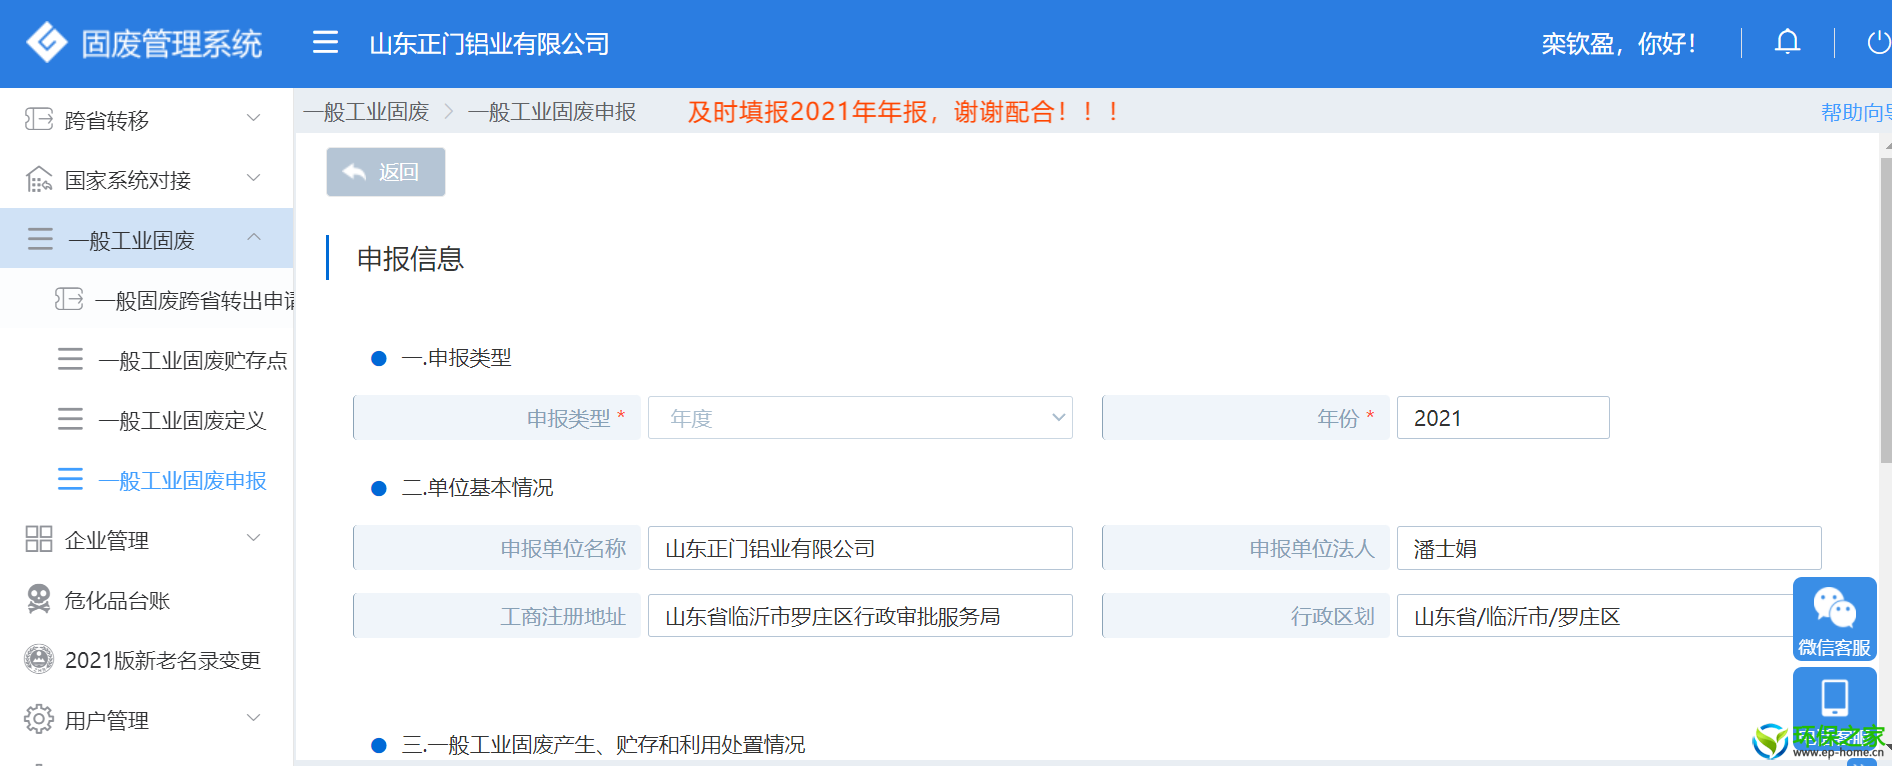Click the 一般工业固废 list icon
Viewport: 1892px width, 766px height.
(x=41, y=239)
